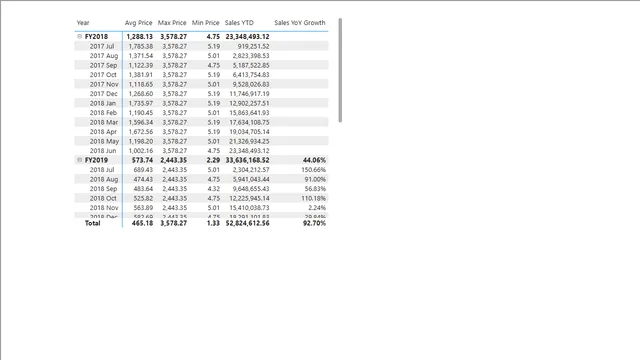Click FY2018 Avg Price value 1,288.13
This screenshot has height=360, width=640.
coord(140,37)
